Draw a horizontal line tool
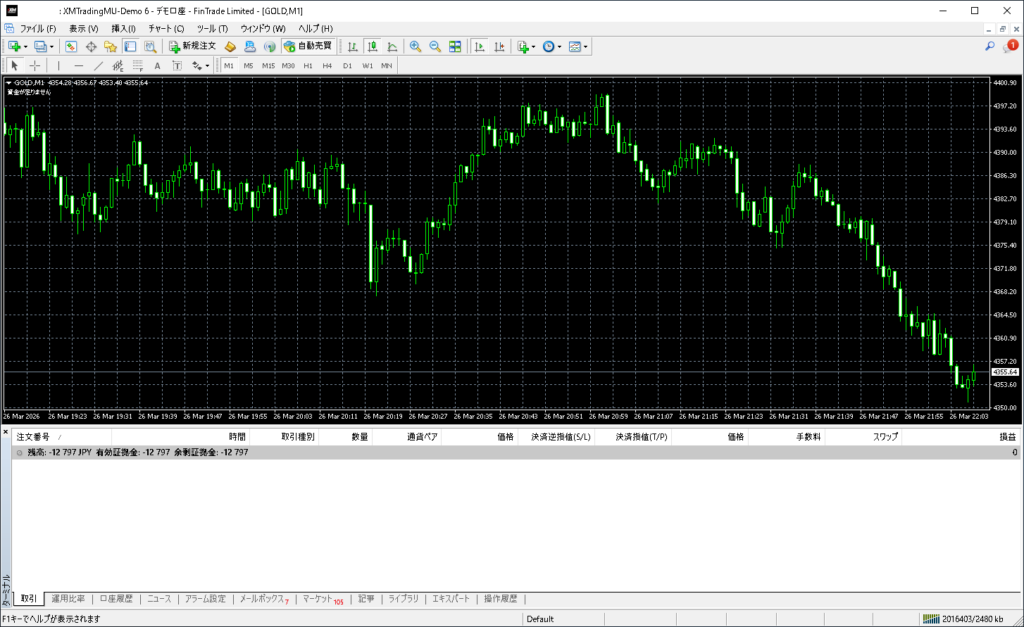The height and width of the screenshot is (627, 1024). coord(79,66)
